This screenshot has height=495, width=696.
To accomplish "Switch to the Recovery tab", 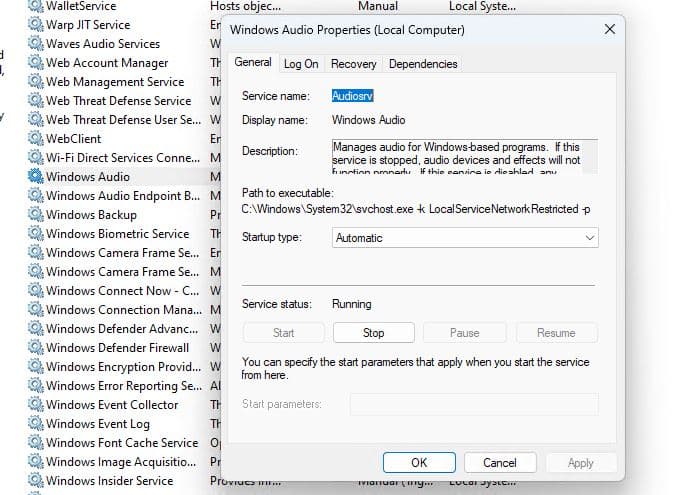I will pyautogui.click(x=353, y=64).
